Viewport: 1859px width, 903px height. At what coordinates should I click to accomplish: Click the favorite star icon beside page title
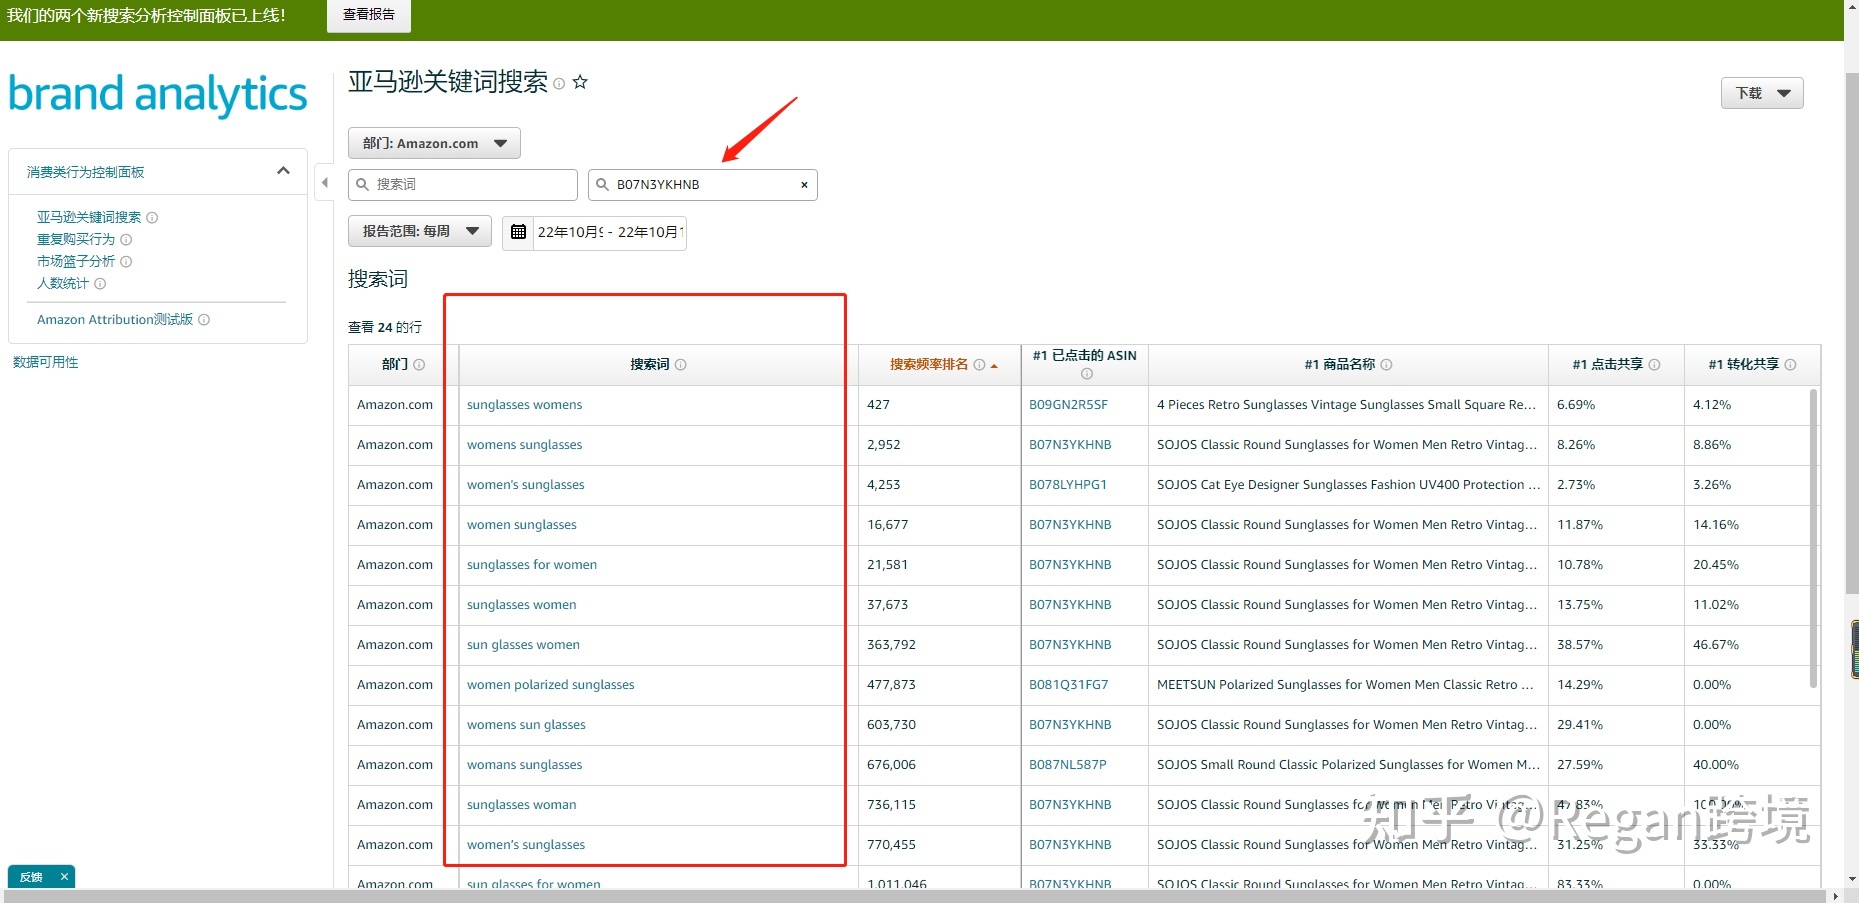click(580, 83)
